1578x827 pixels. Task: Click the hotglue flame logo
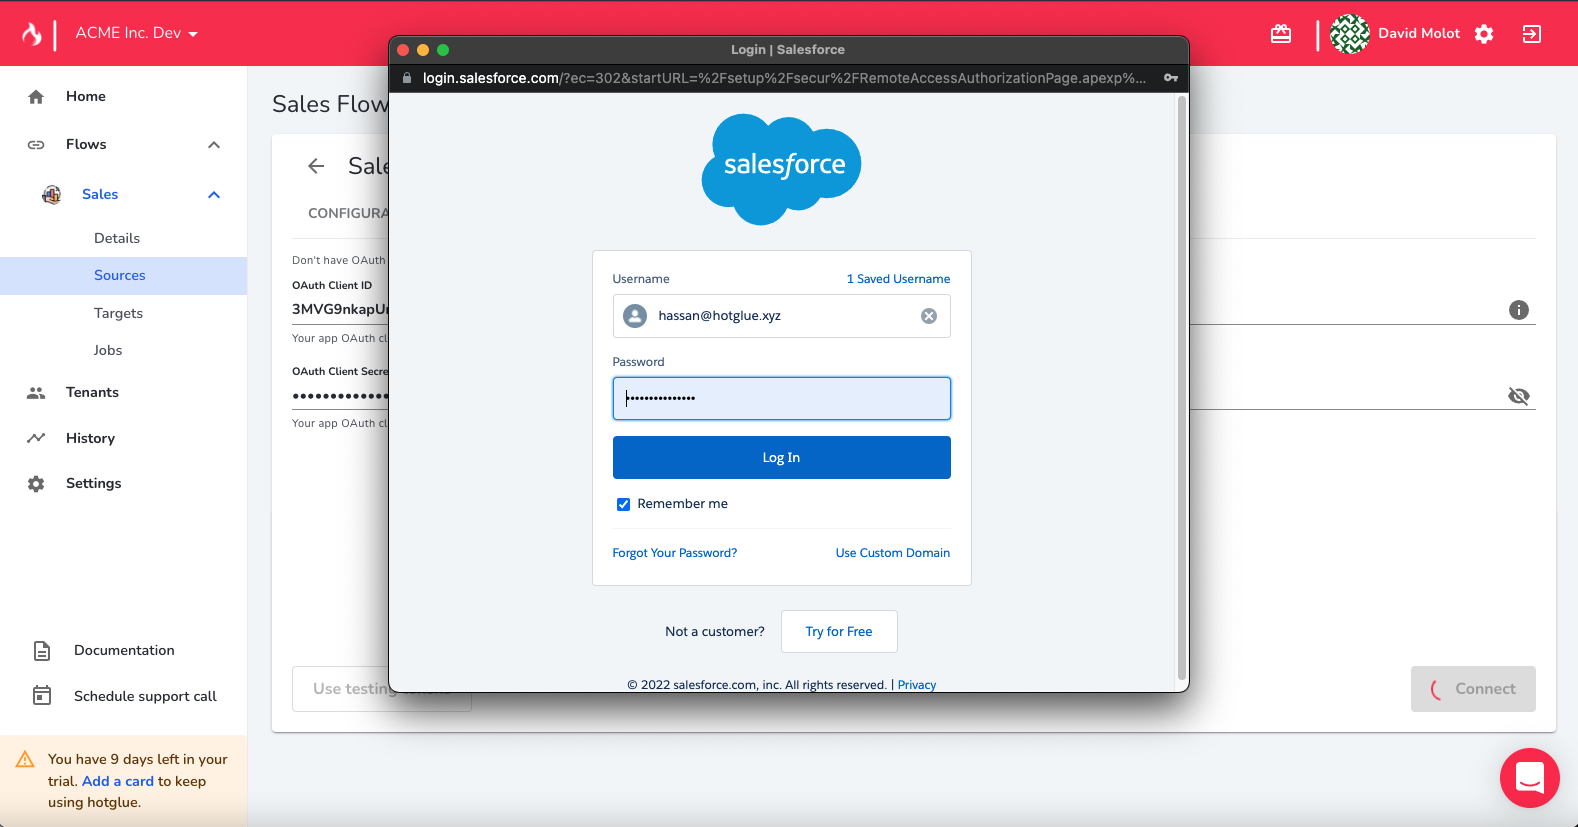(32, 34)
